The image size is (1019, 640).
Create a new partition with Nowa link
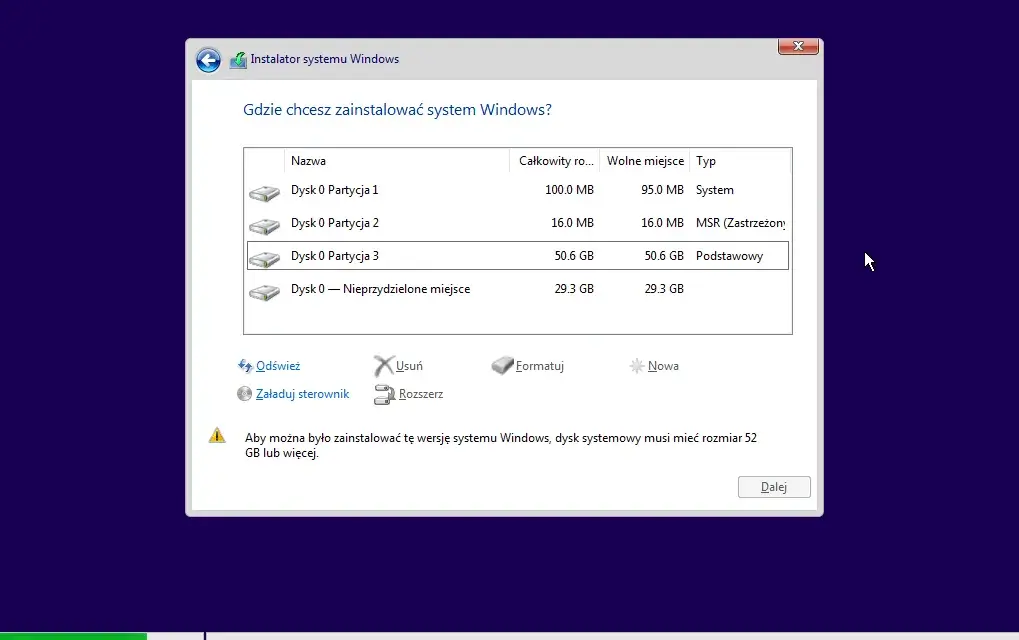663,366
